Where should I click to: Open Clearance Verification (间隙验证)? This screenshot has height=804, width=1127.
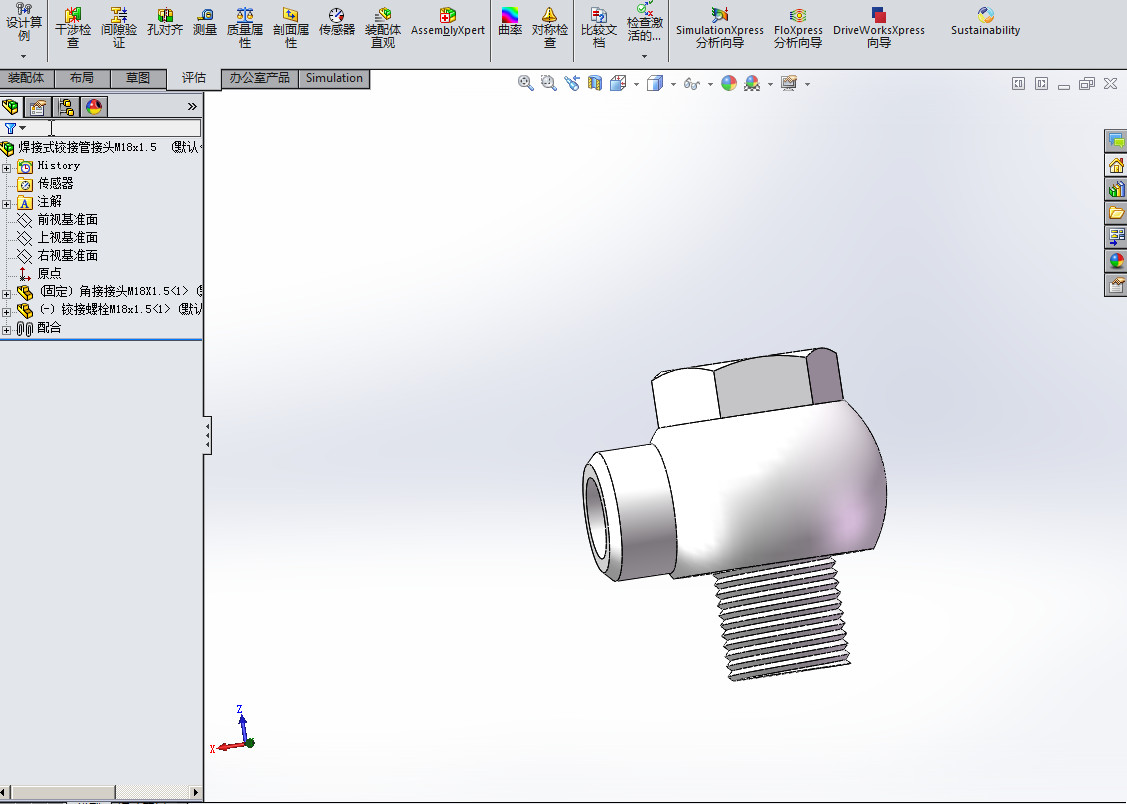point(119,27)
